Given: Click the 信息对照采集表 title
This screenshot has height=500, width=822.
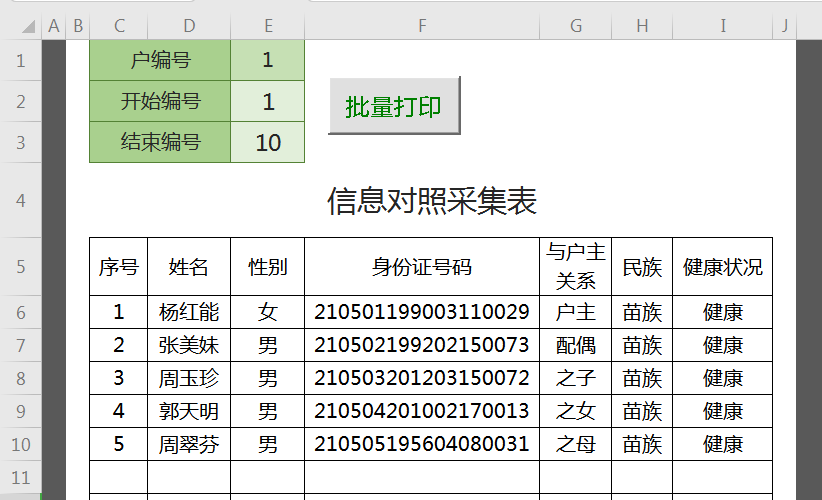Looking at the screenshot, I should pos(431,201).
